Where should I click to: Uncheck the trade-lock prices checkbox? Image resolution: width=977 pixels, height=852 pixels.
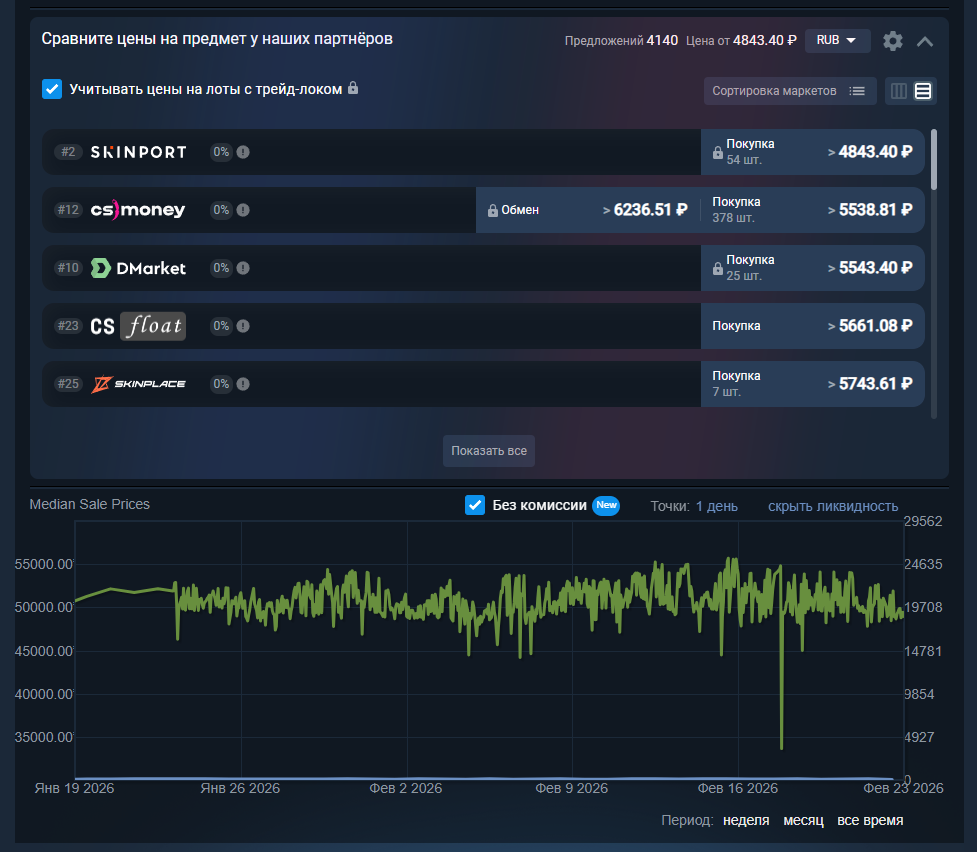51,89
